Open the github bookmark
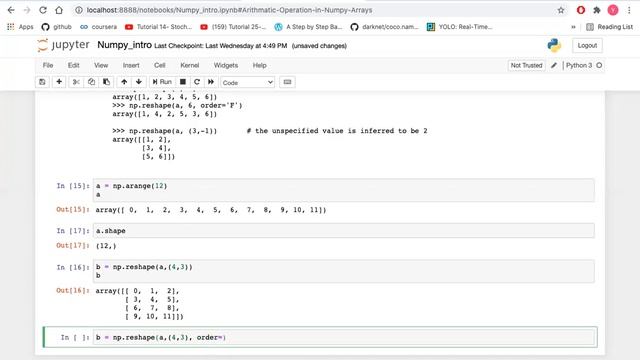The height and width of the screenshot is (360, 640). [x=57, y=27]
